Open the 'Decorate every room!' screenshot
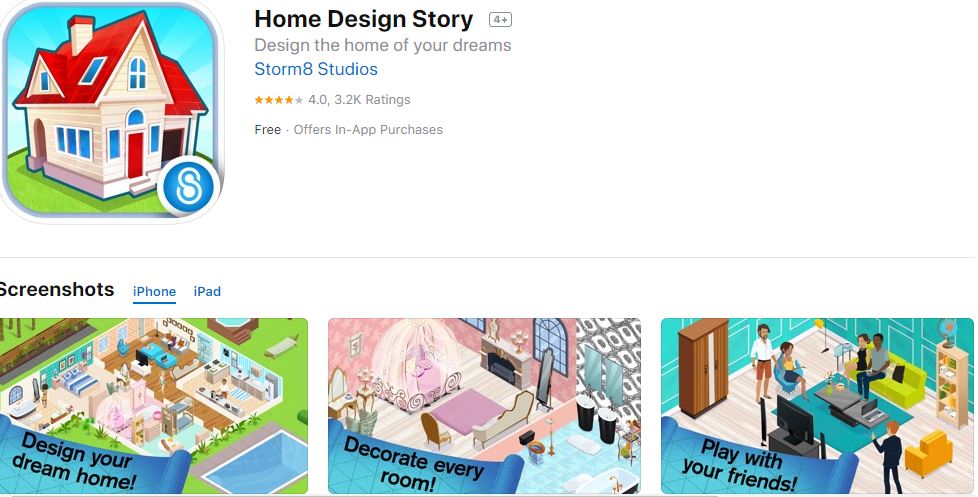The height and width of the screenshot is (497, 978). click(485, 405)
